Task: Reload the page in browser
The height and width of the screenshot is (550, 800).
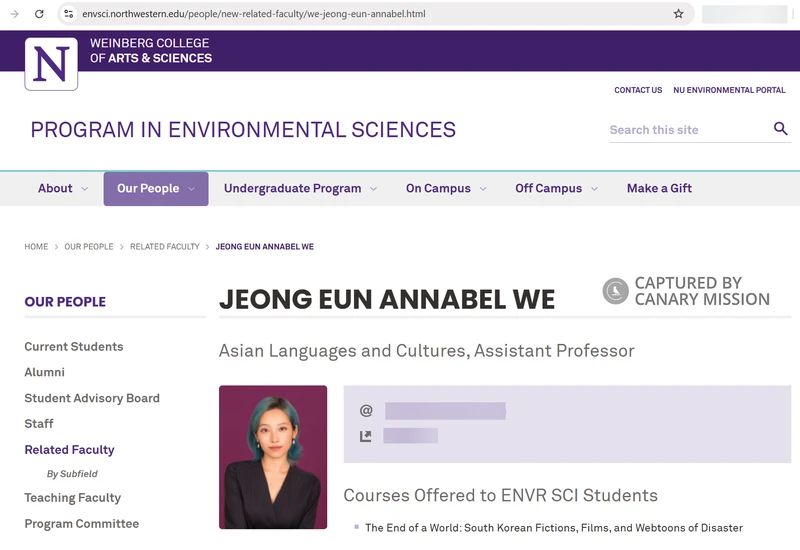Action: click(x=39, y=14)
